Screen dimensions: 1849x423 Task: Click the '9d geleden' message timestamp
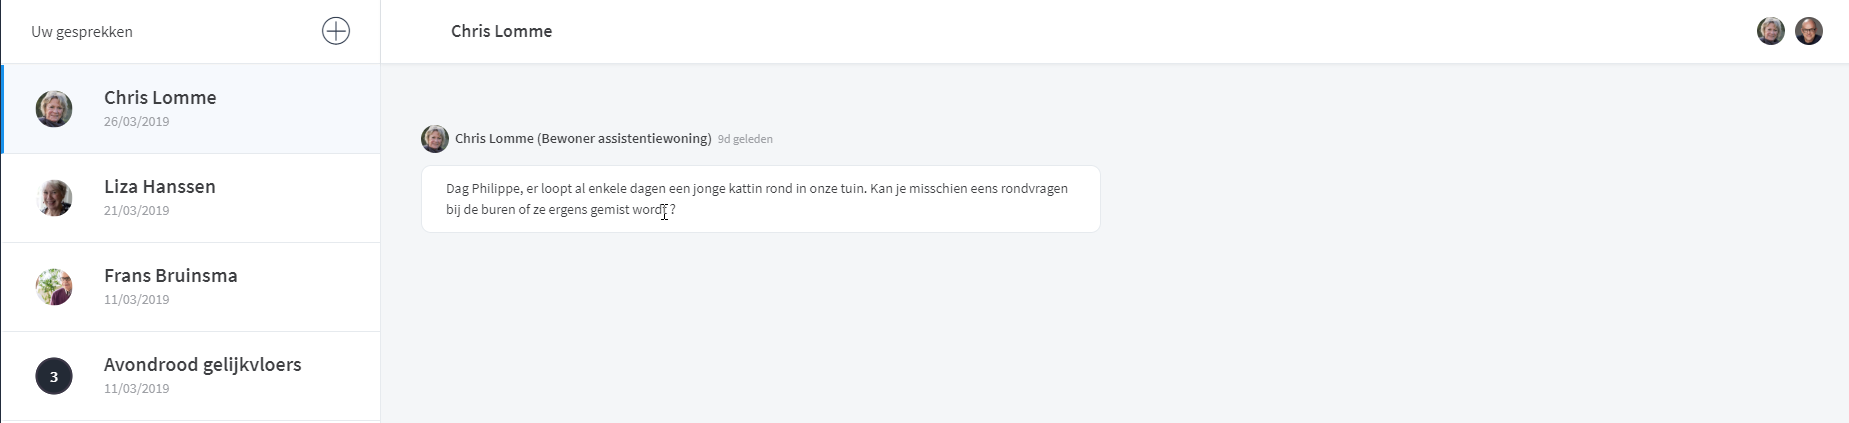pyautogui.click(x=745, y=140)
